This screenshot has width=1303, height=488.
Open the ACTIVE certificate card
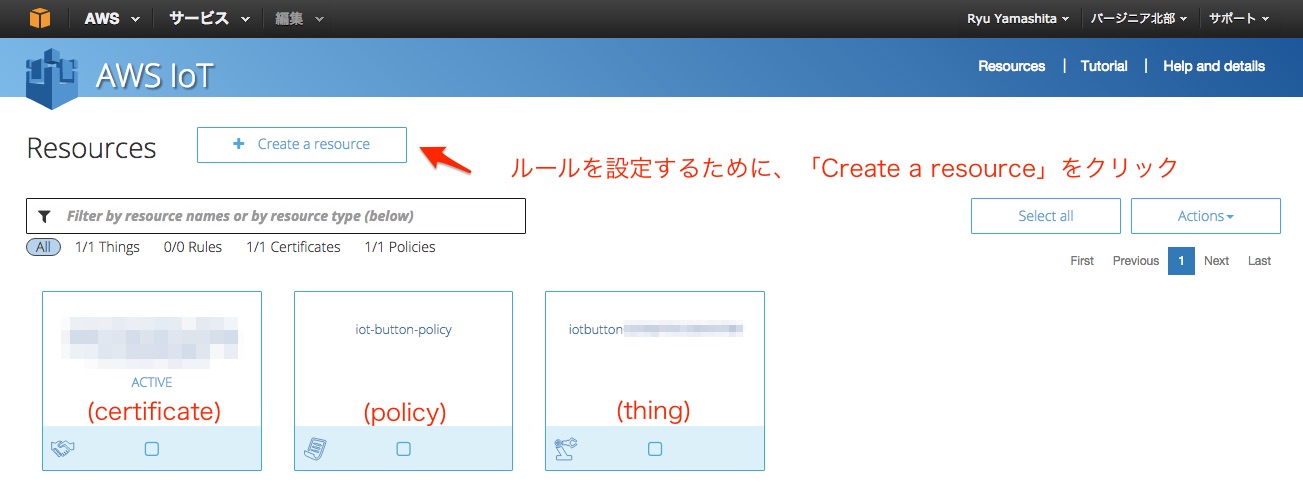click(x=152, y=380)
